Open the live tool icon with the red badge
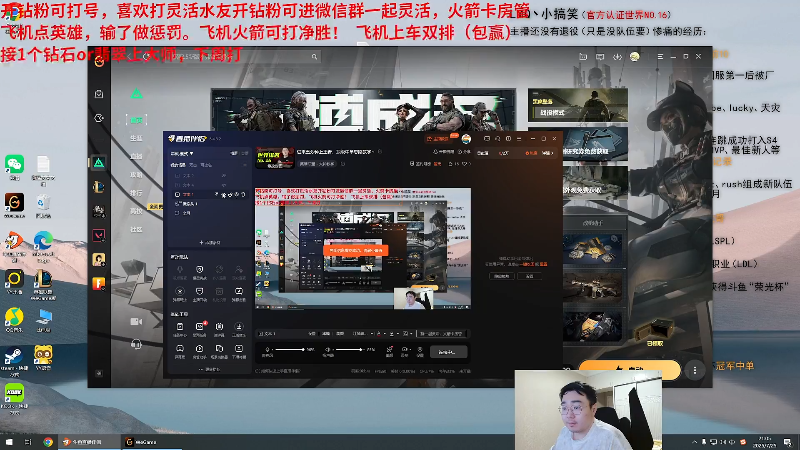The image size is (800, 450). coord(199,329)
